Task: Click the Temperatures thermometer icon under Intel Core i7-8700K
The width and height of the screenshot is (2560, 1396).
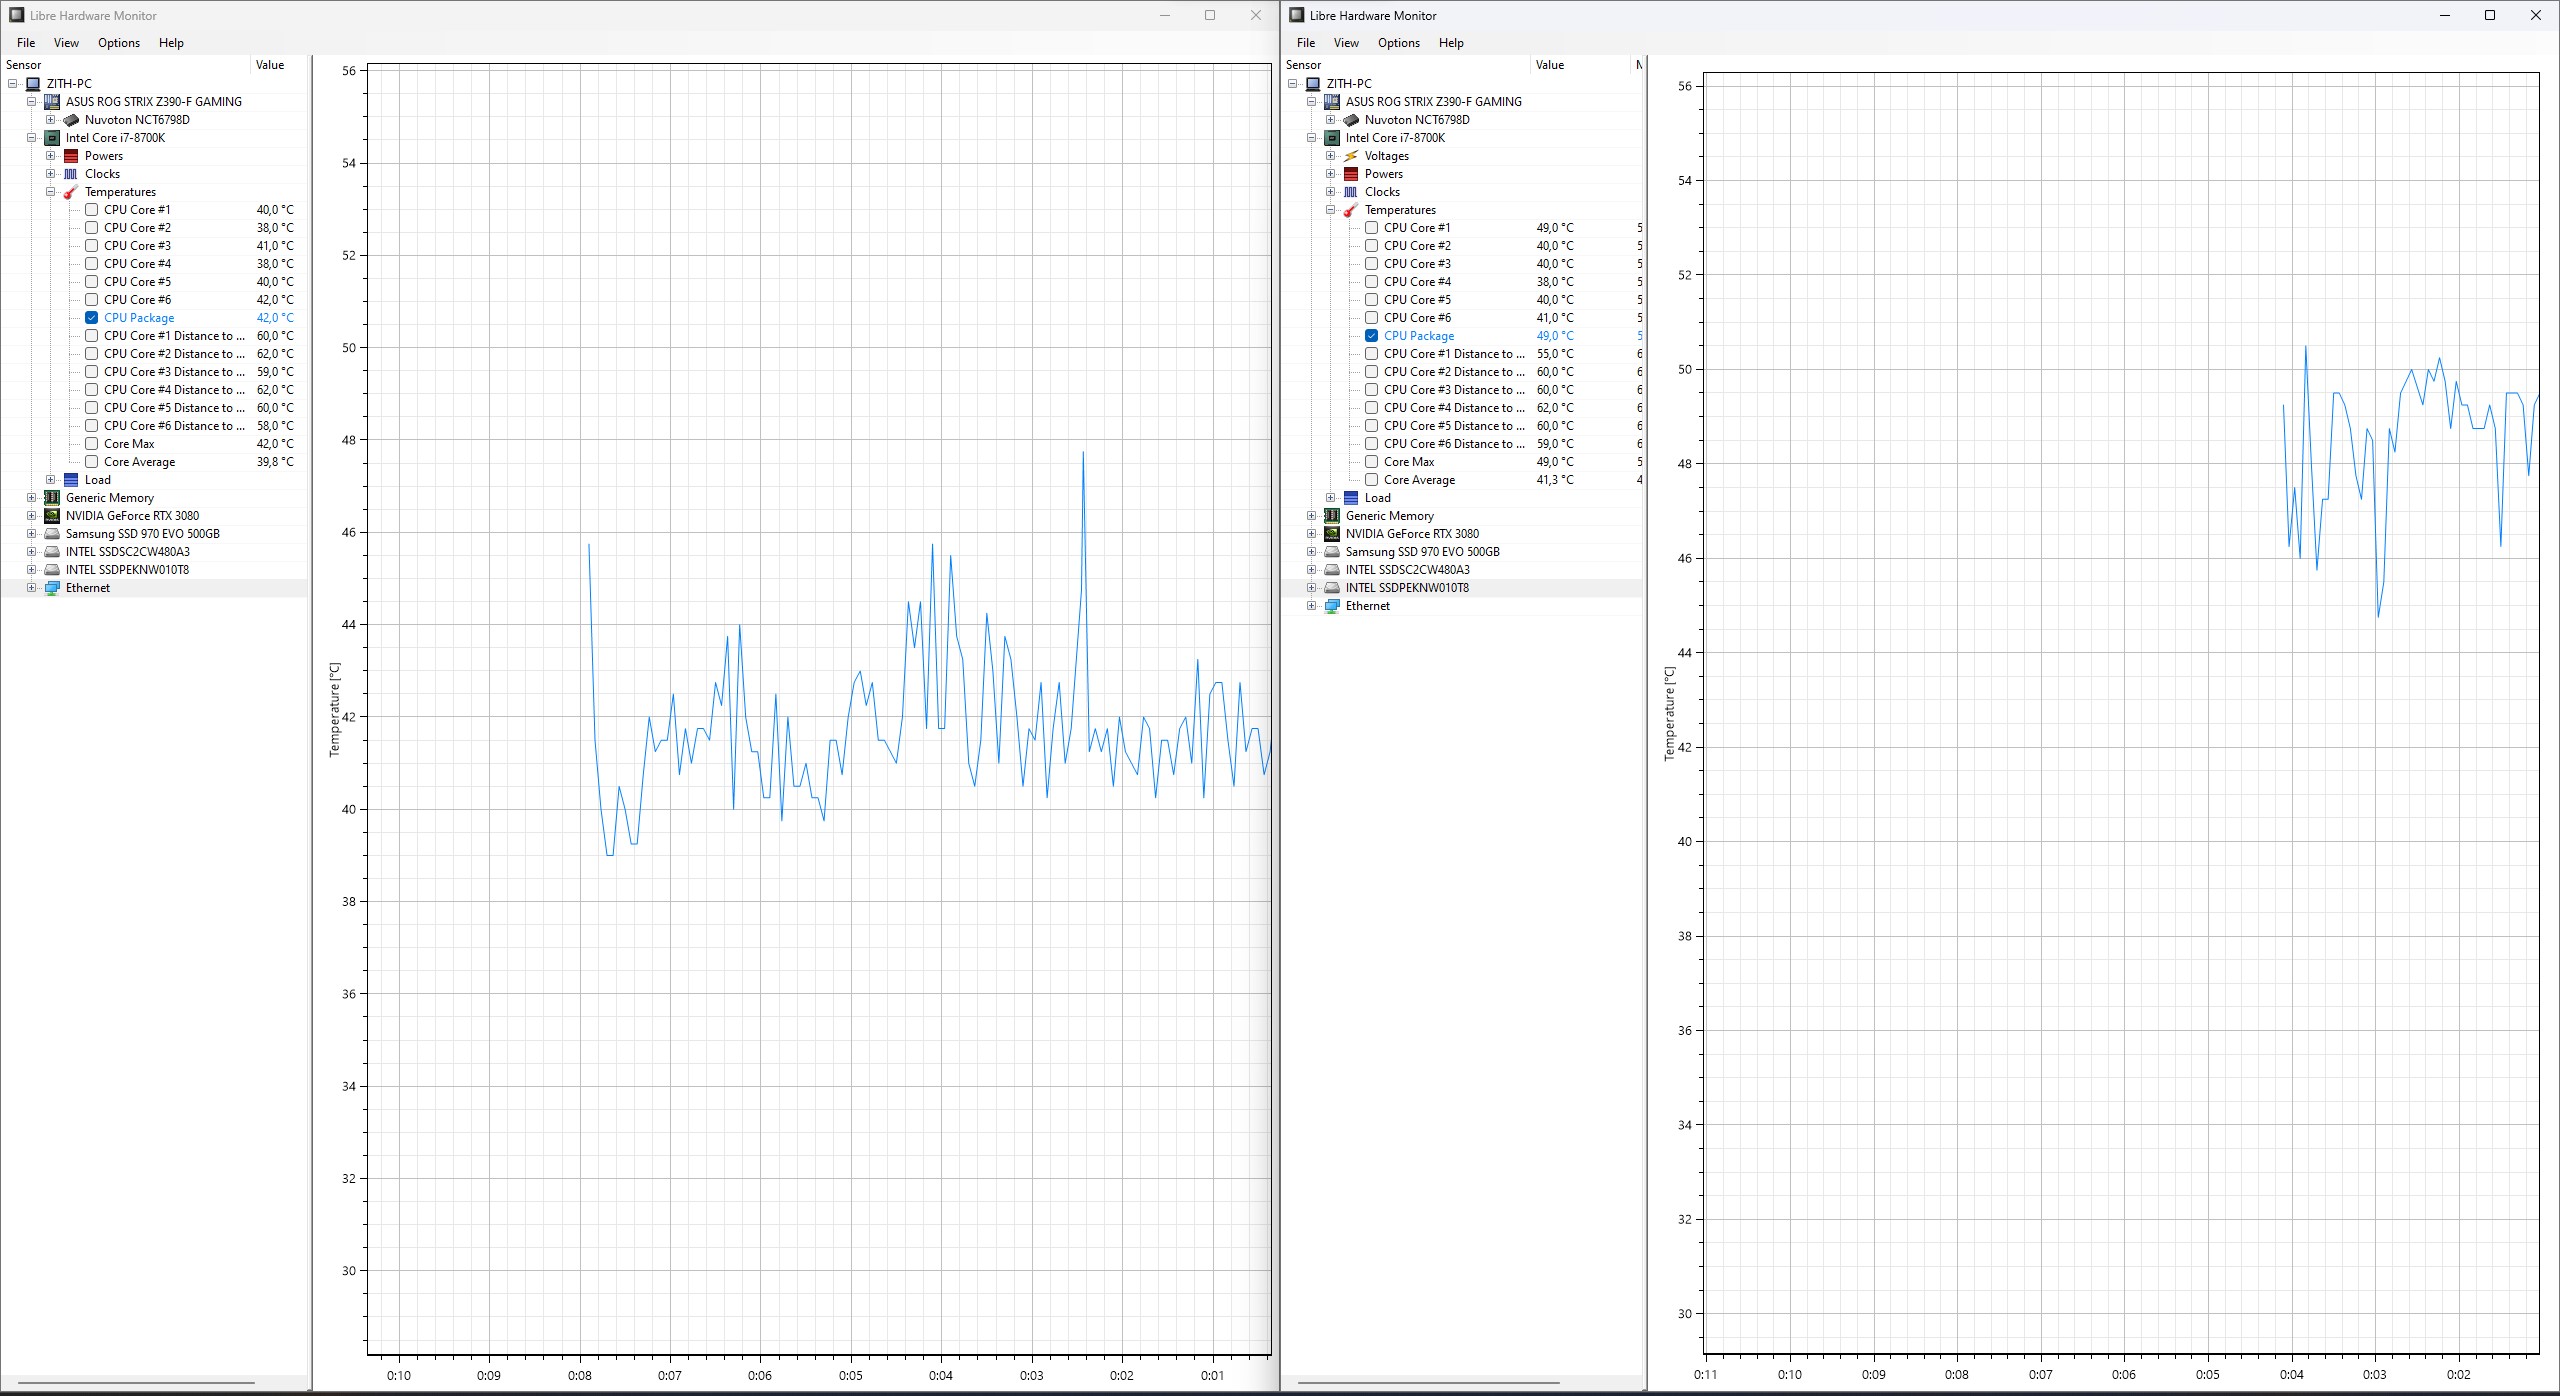Action: [71, 191]
